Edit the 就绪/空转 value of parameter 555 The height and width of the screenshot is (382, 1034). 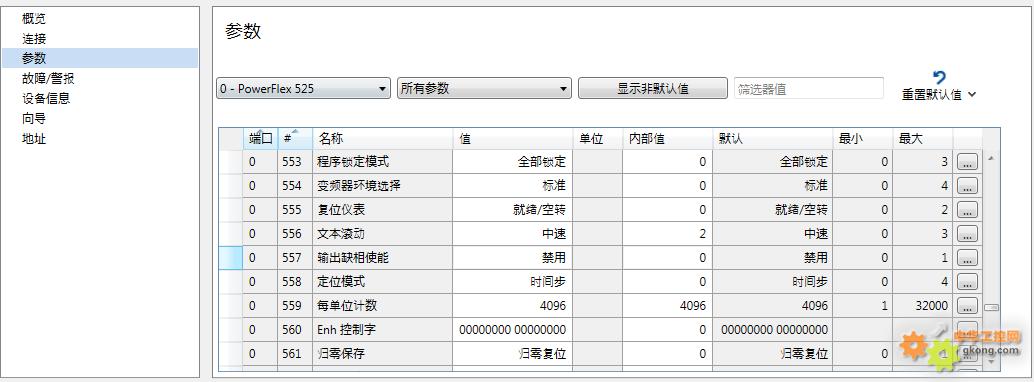point(513,210)
